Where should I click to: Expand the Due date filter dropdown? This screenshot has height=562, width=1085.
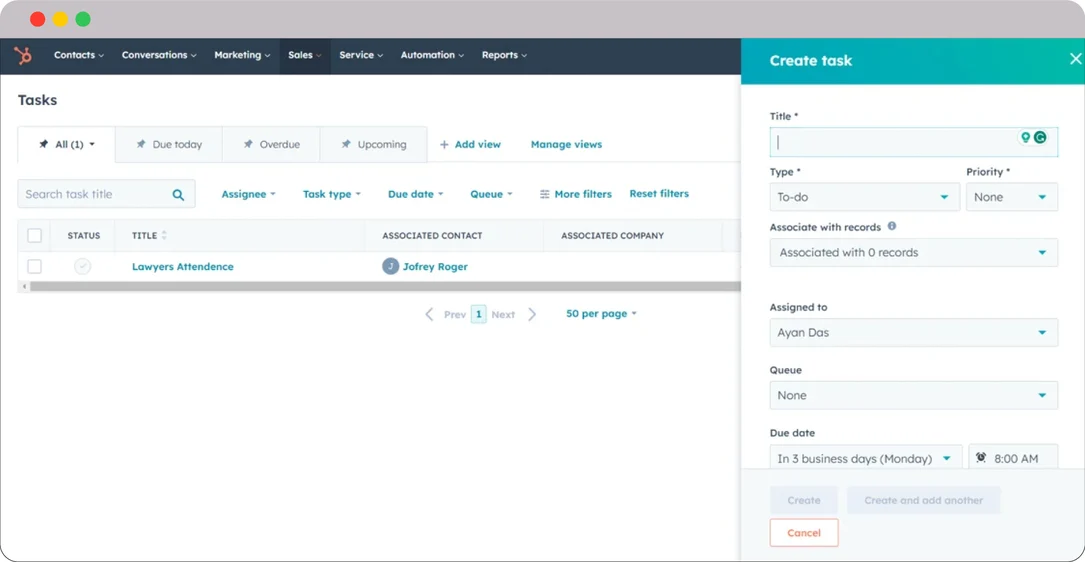pos(416,194)
